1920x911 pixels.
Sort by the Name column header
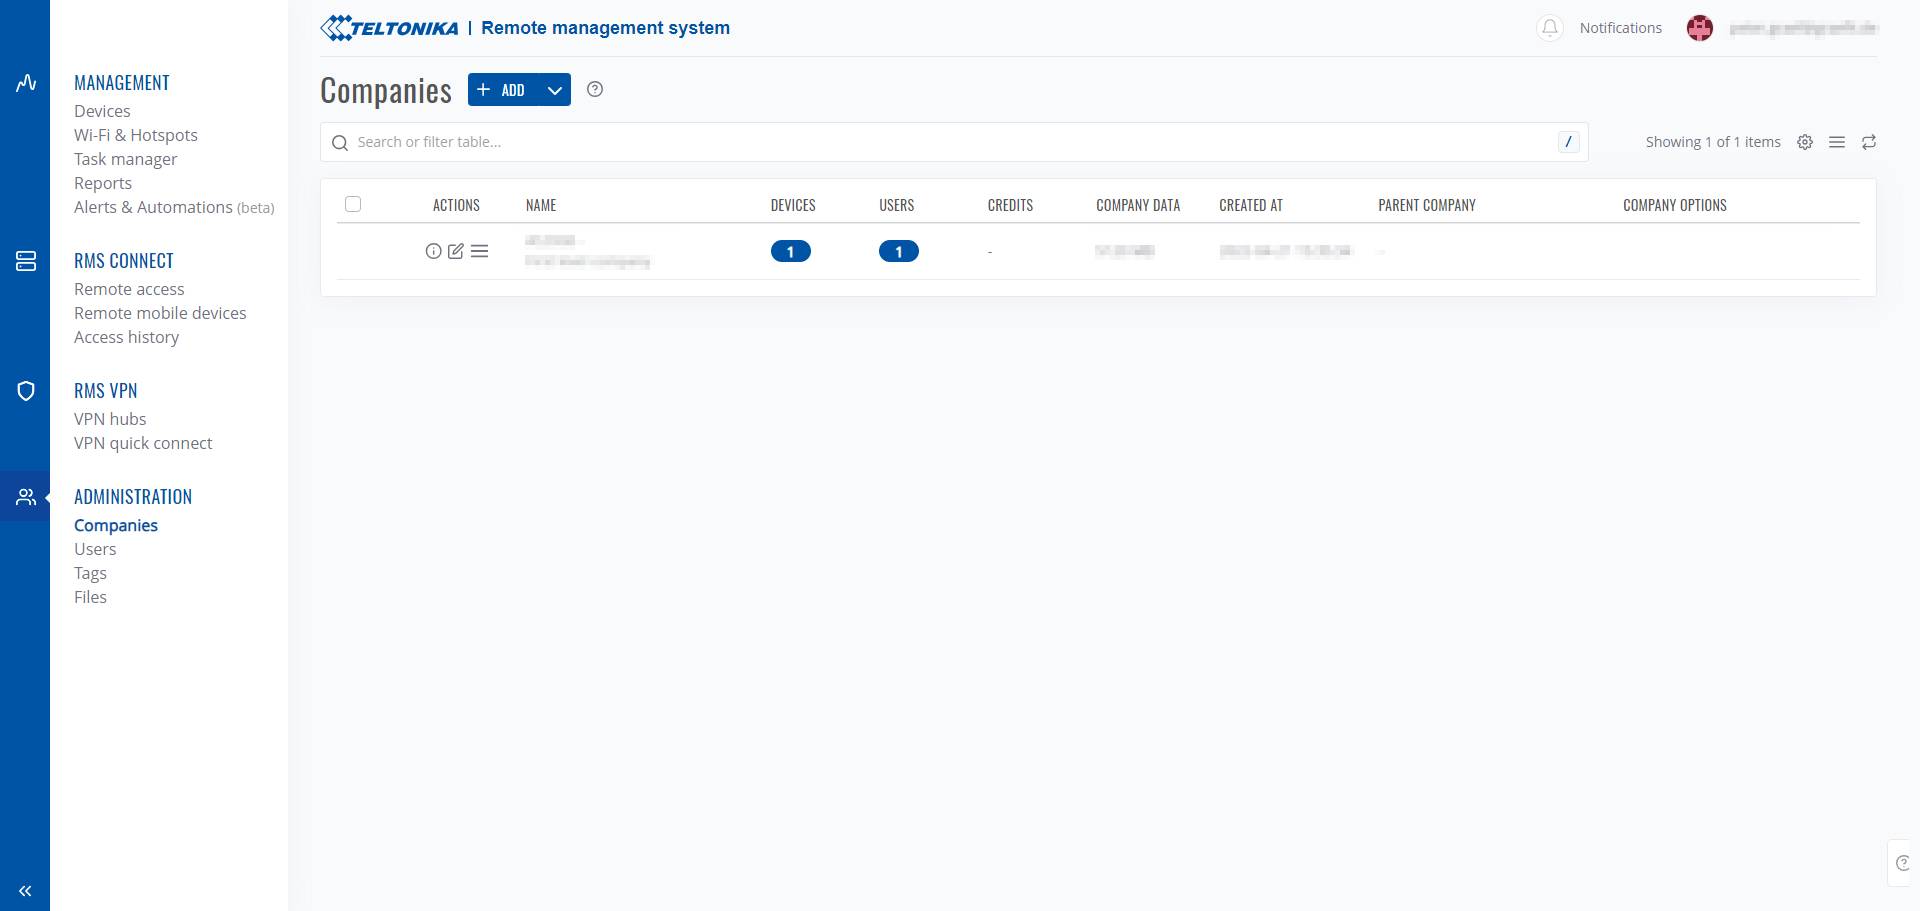tap(541, 205)
